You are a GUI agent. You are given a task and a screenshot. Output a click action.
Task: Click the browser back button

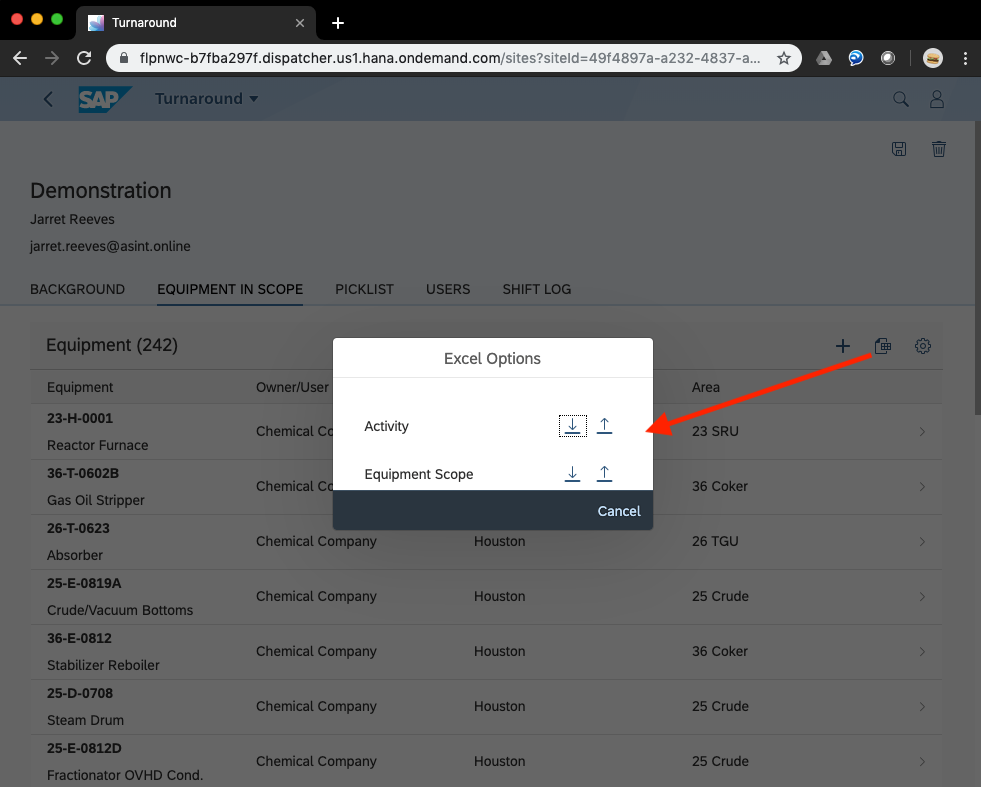[x=20, y=58]
